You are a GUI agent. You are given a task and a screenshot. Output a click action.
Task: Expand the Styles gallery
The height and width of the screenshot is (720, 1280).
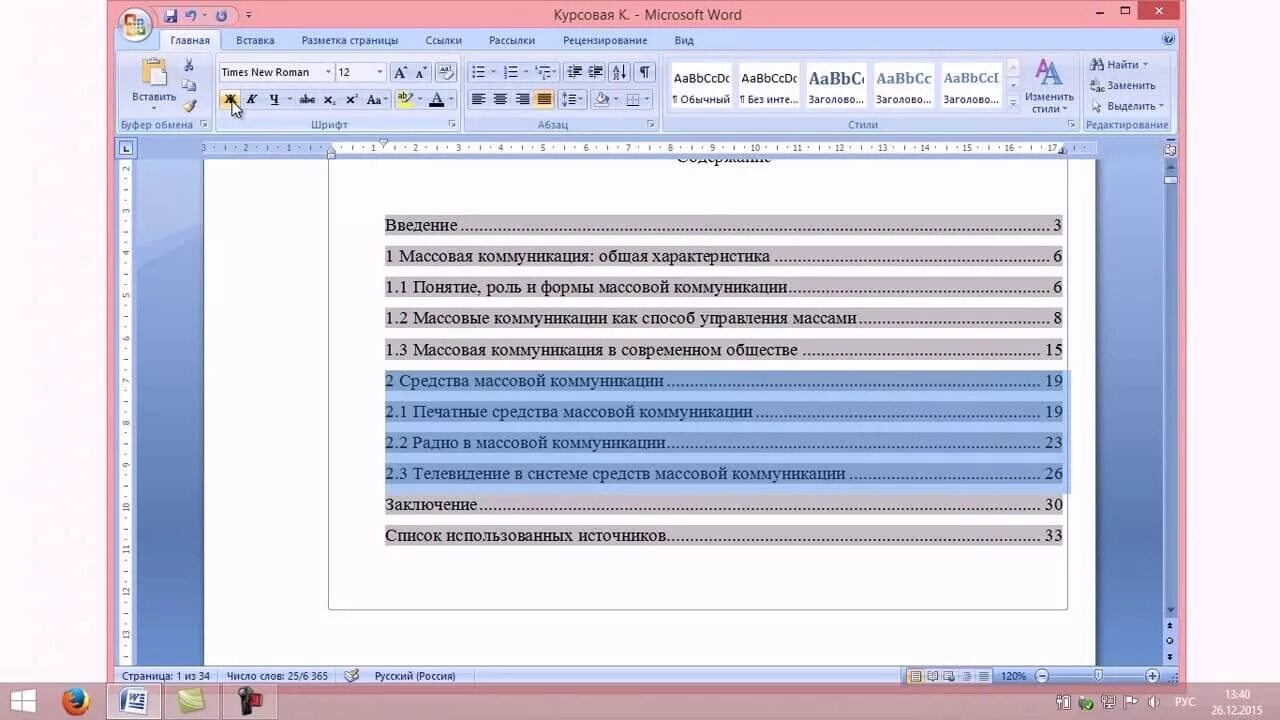(1013, 101)
